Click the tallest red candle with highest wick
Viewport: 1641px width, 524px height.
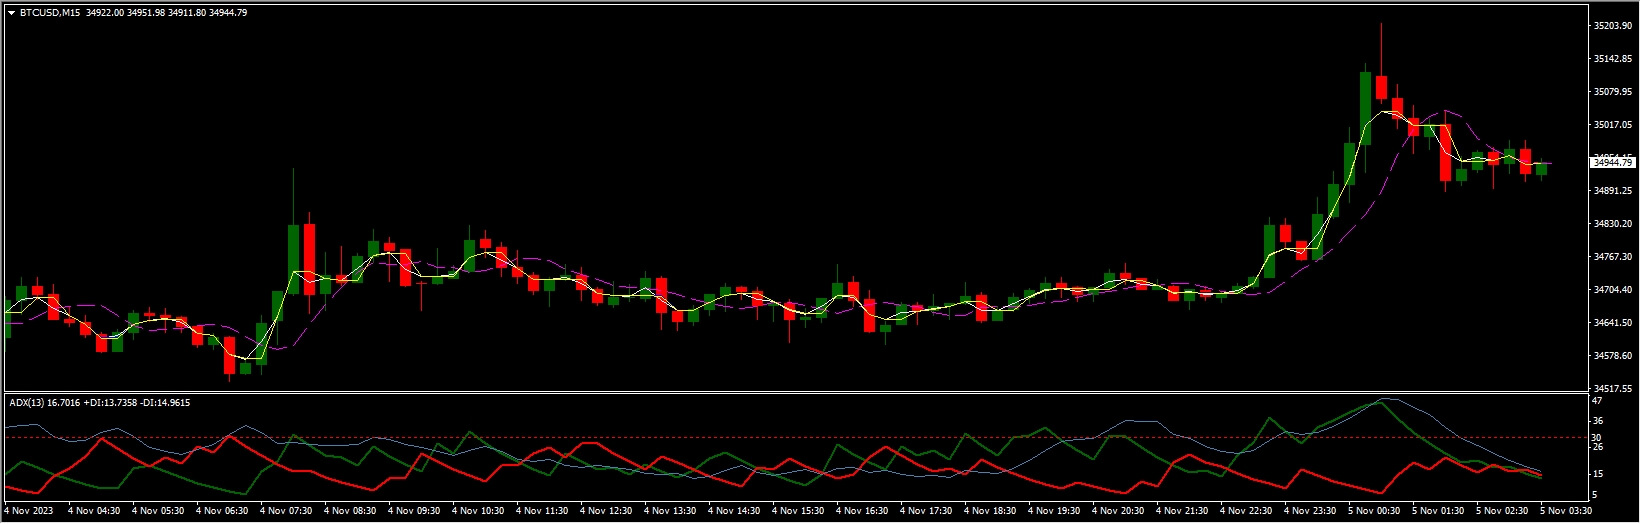coord(1381,87)
